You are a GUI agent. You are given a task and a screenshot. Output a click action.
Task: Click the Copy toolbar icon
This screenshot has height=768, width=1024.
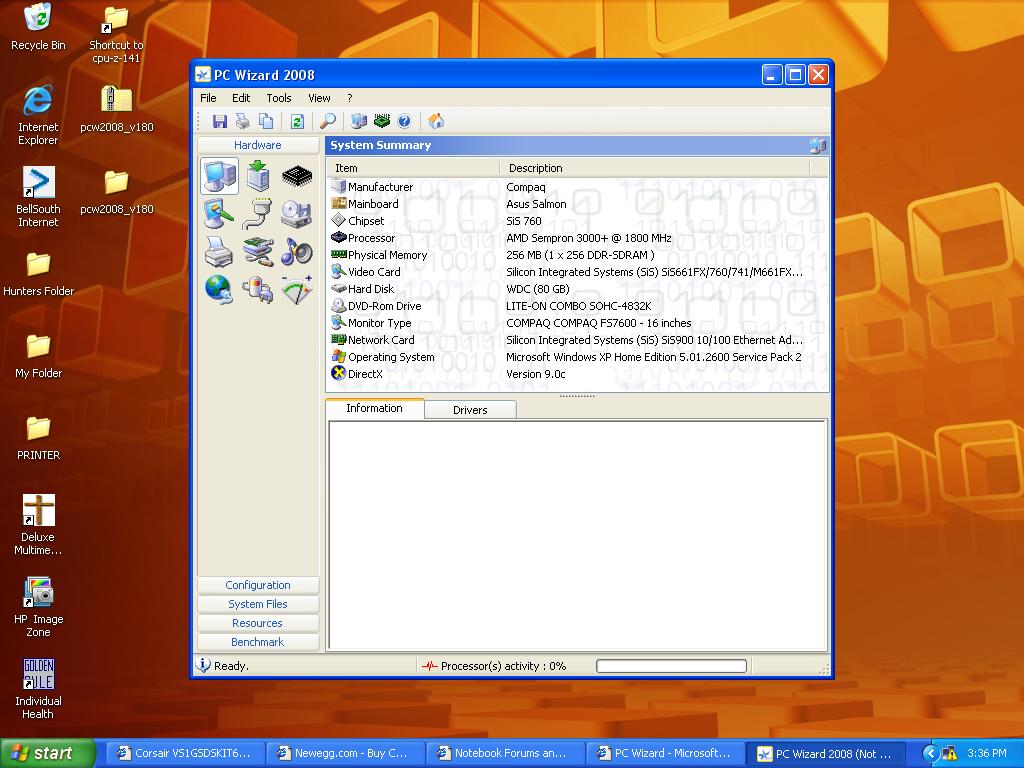pos(266,121)
